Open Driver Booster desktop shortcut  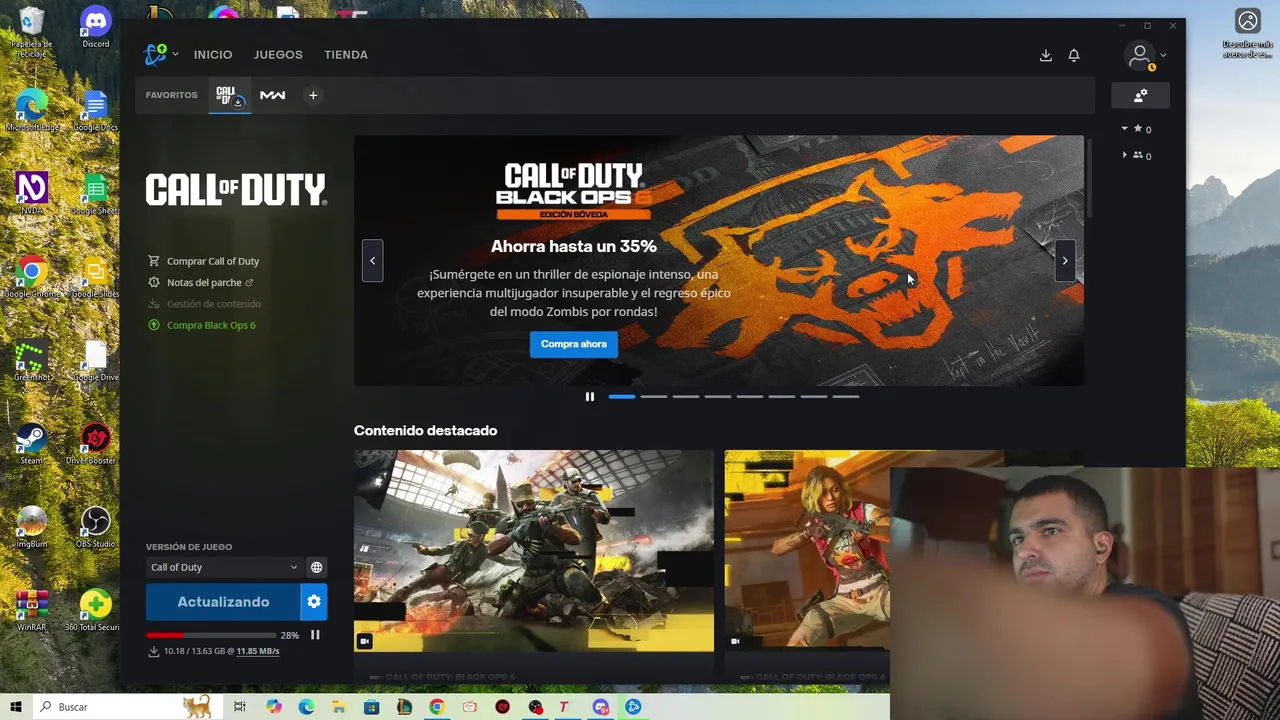pos(96,444)
